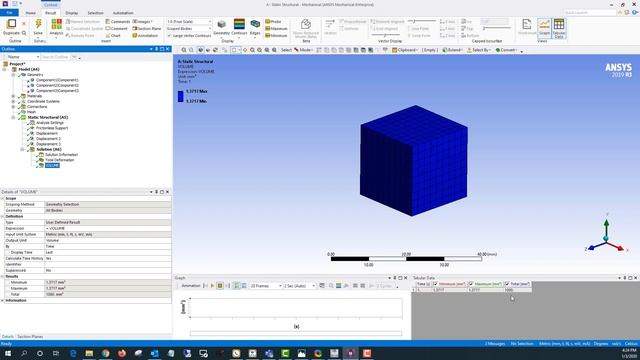Insert a Chart from the ribbon
The height and width of the screenshot is (360, 640).
click(113, 36)
